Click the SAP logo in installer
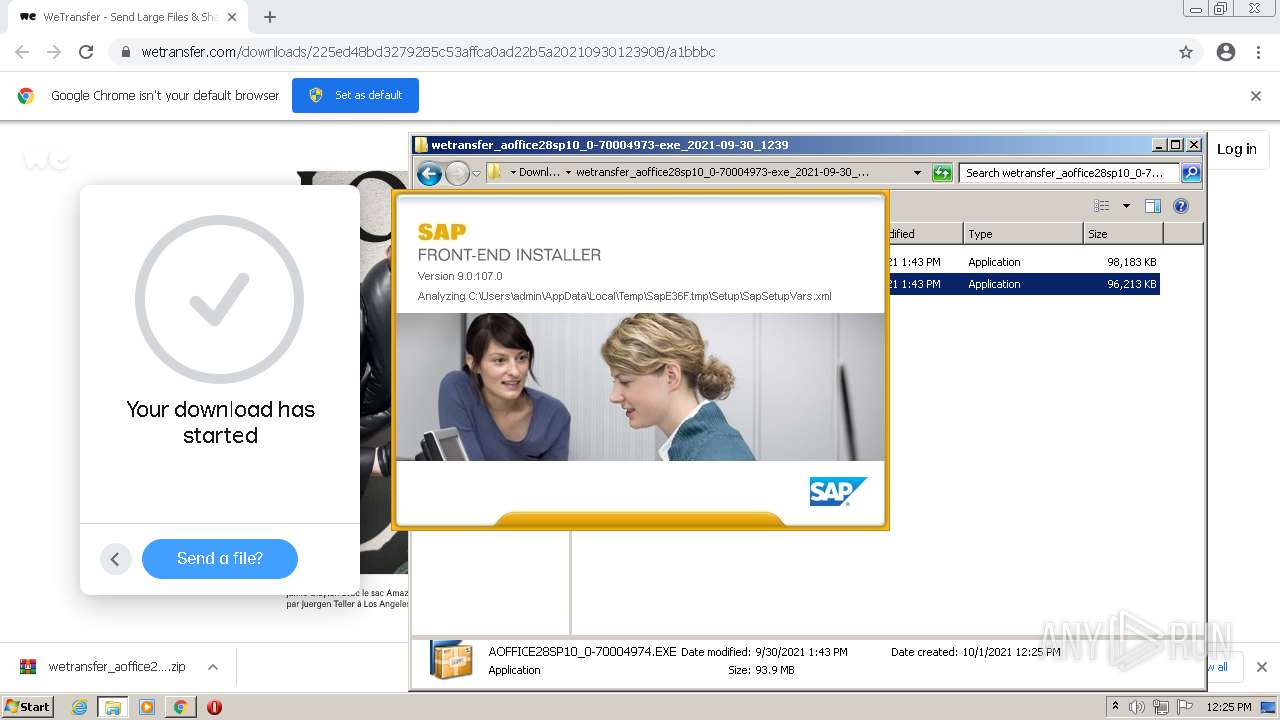The image size is (1280, 720). (x=838, y=491)
